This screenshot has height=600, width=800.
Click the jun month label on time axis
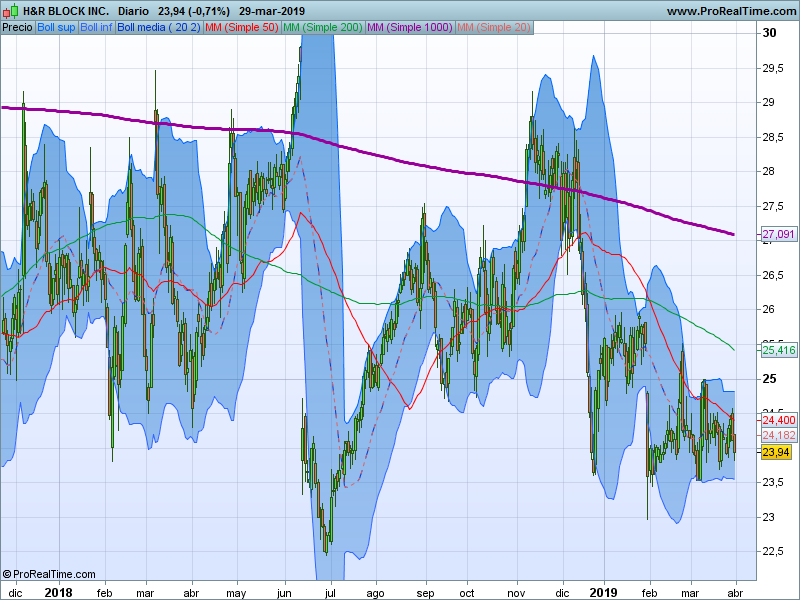(x=284, y=593)
